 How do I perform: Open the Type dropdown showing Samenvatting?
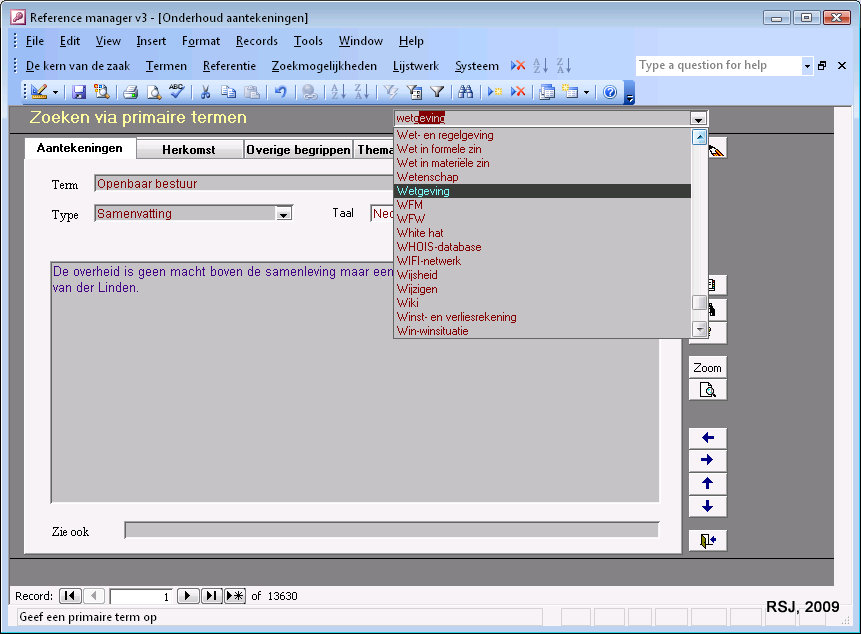click(284, 213)
